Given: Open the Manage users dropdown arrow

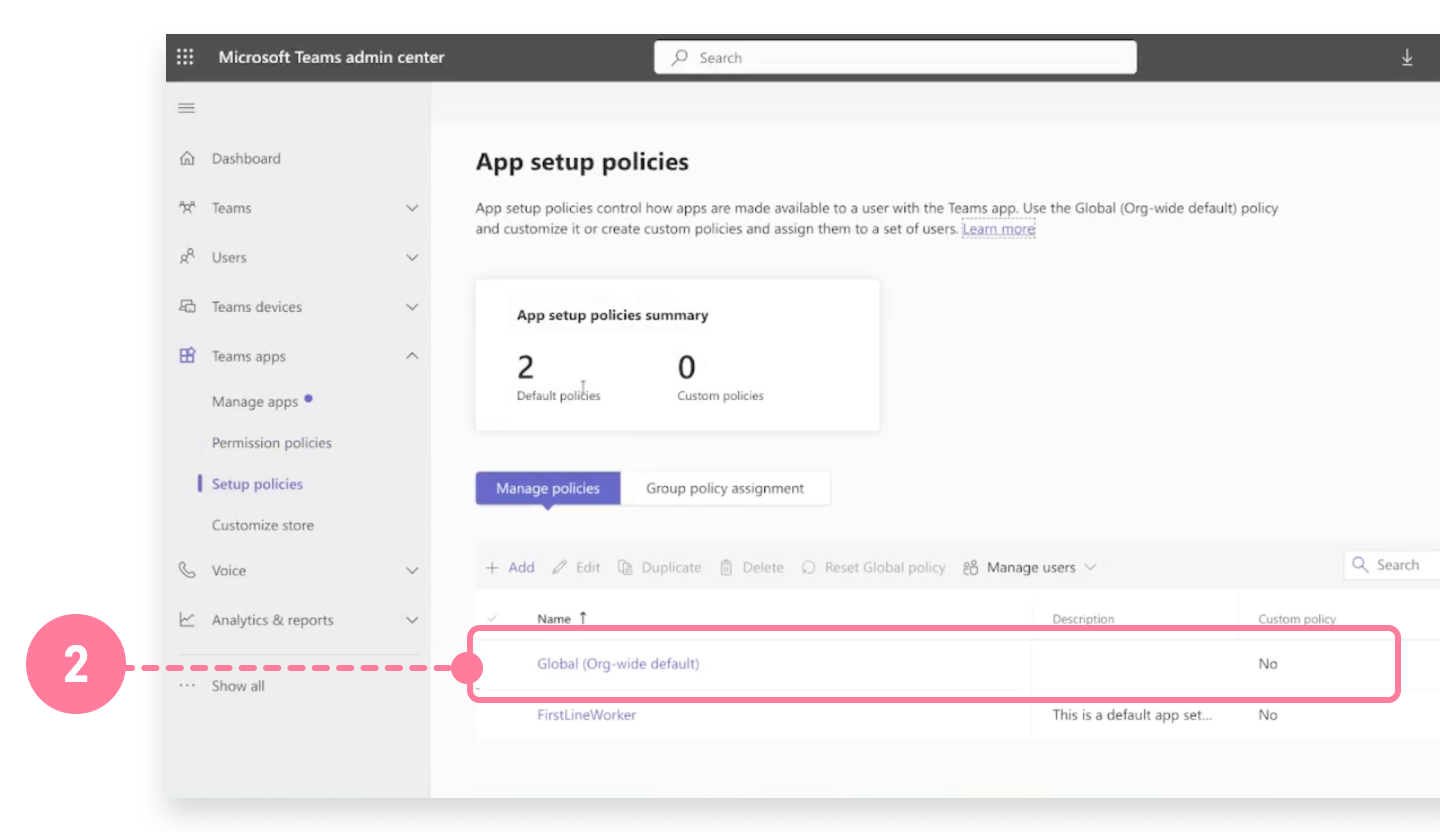Looking at the screenshot, I should click(1090, 567).
